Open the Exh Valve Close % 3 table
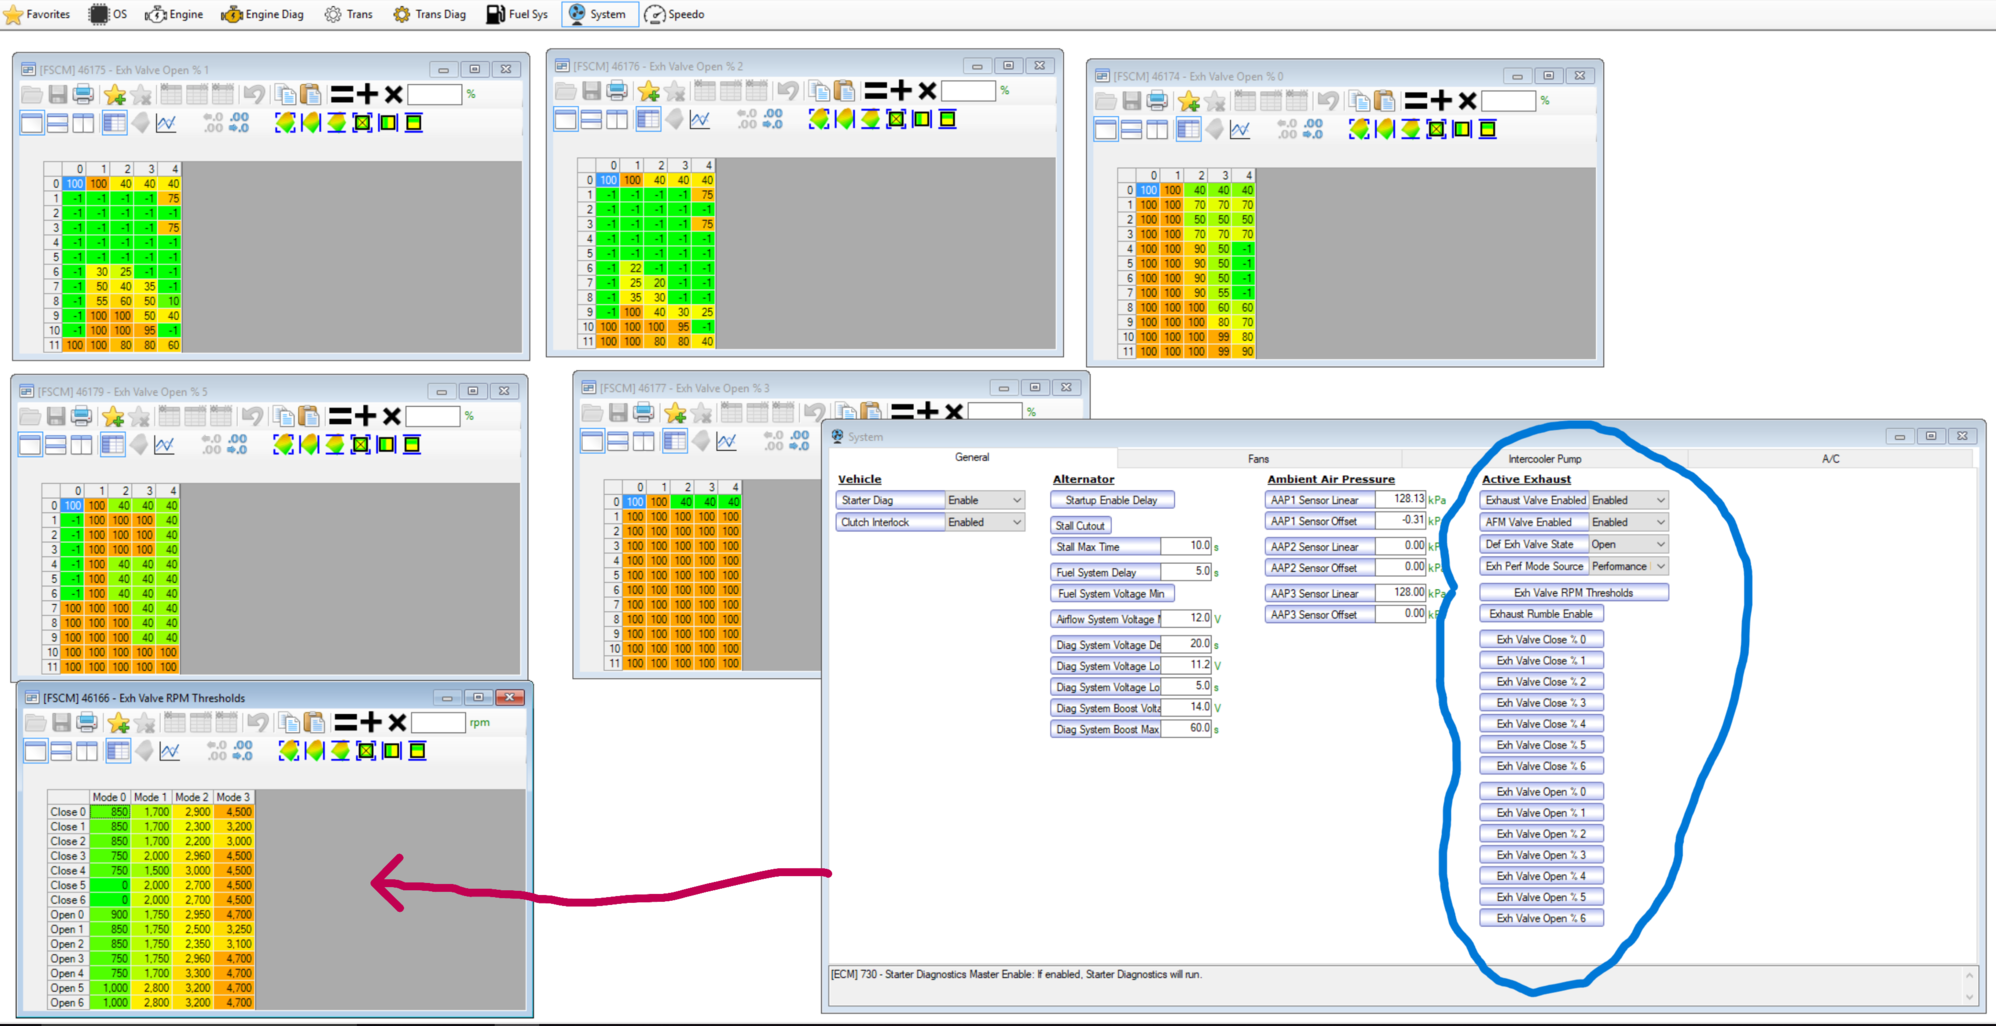 [x=1540, y=703]
